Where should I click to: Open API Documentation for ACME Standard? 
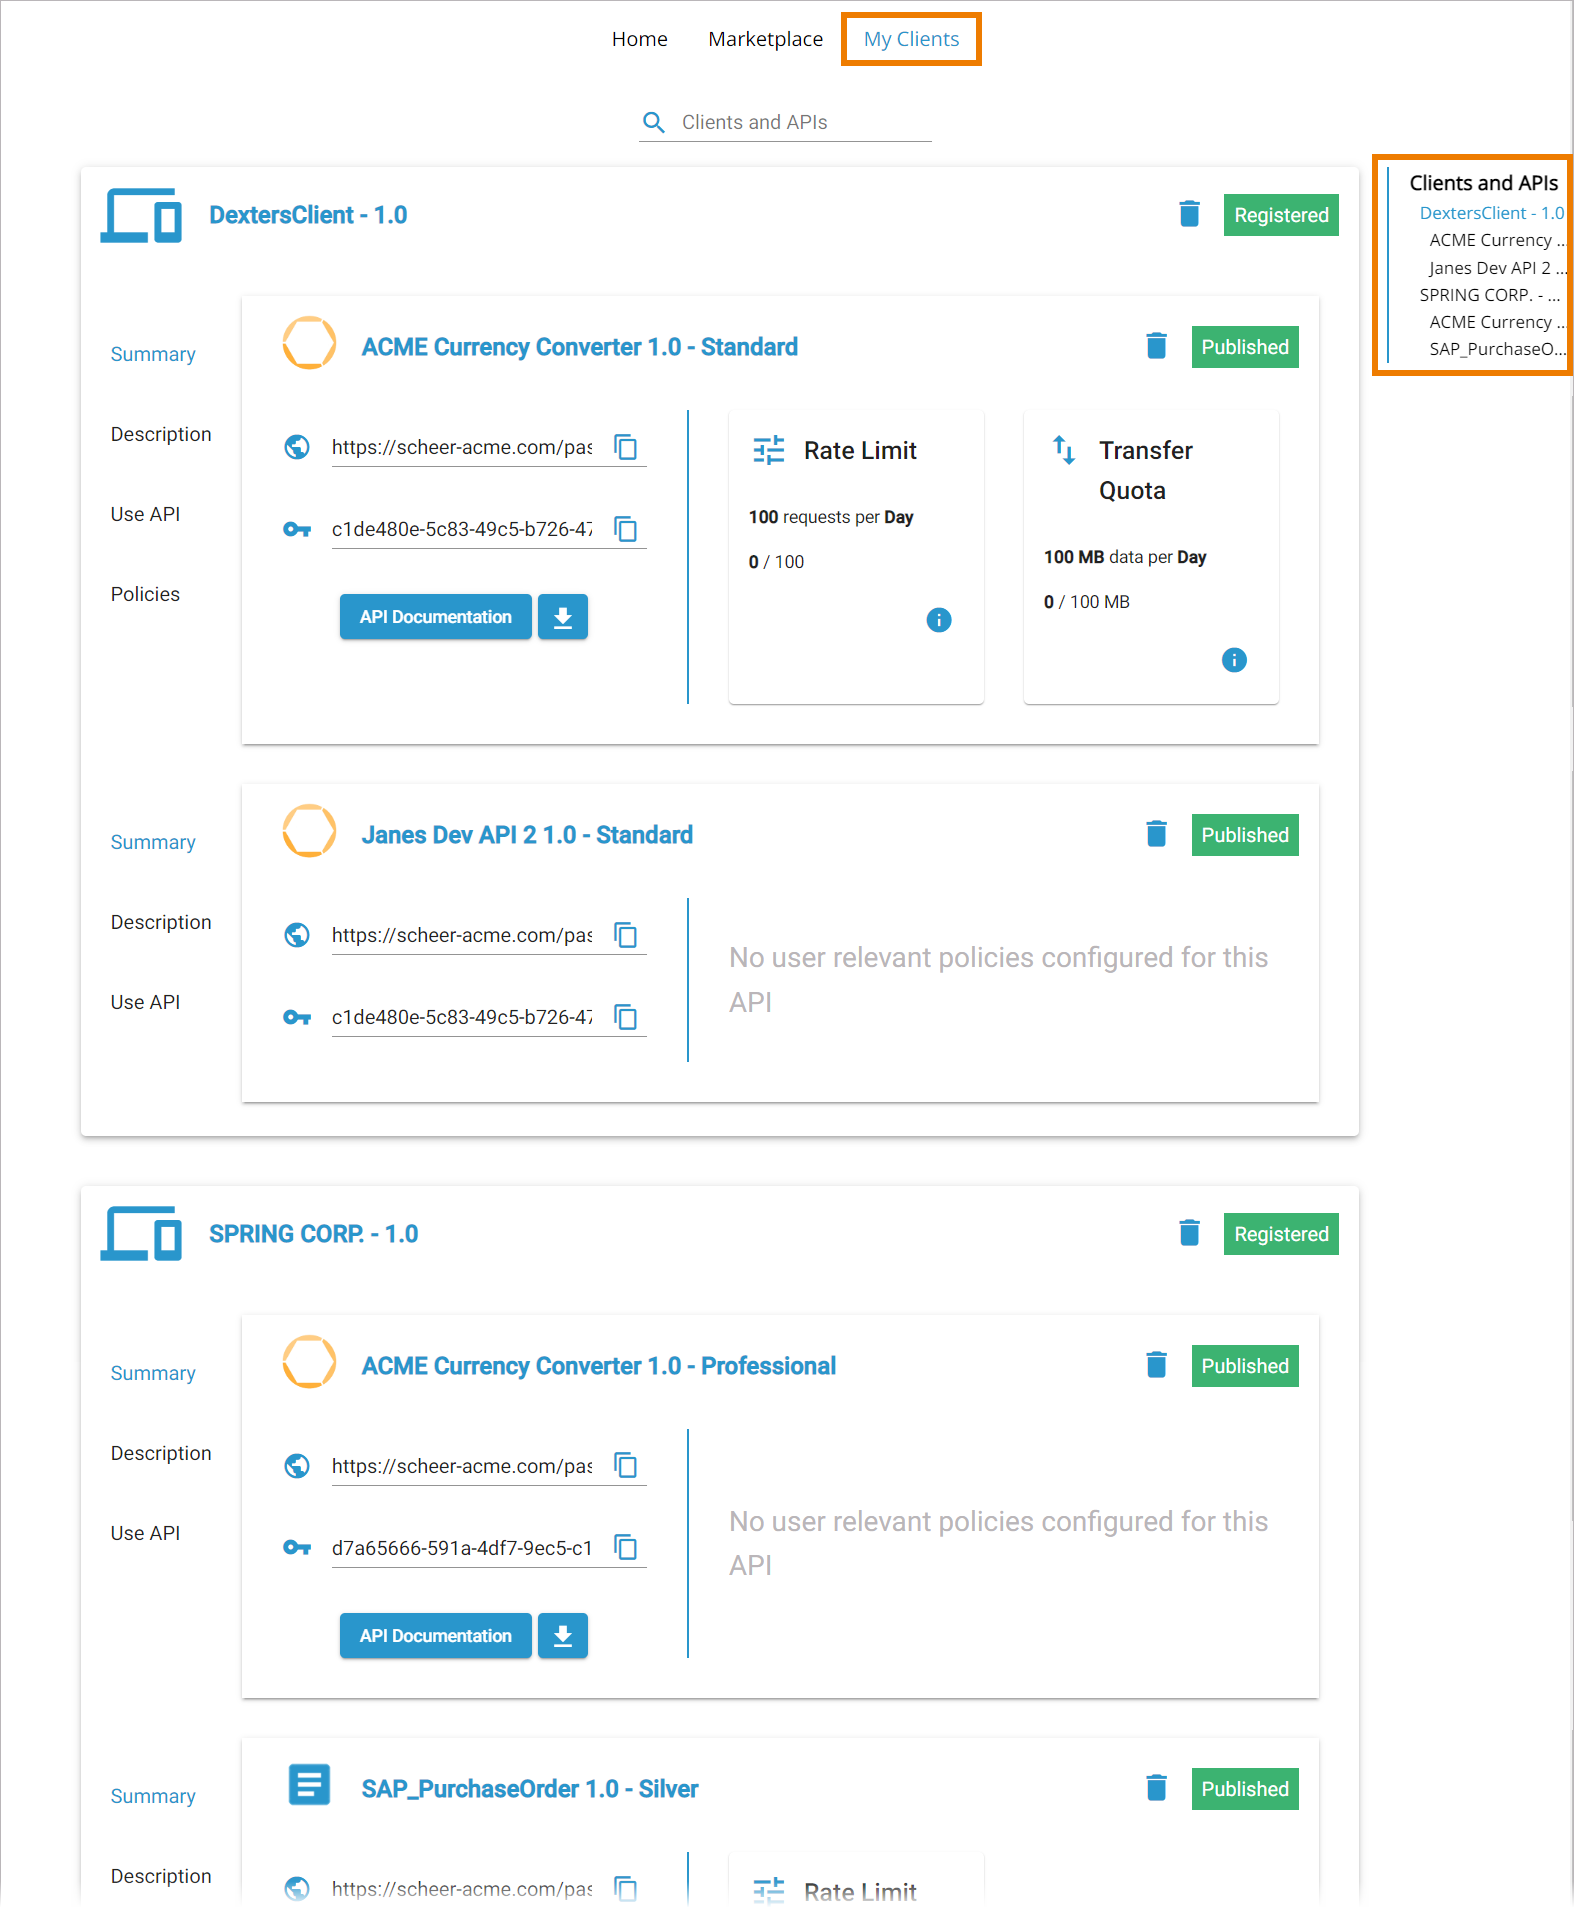436,617
